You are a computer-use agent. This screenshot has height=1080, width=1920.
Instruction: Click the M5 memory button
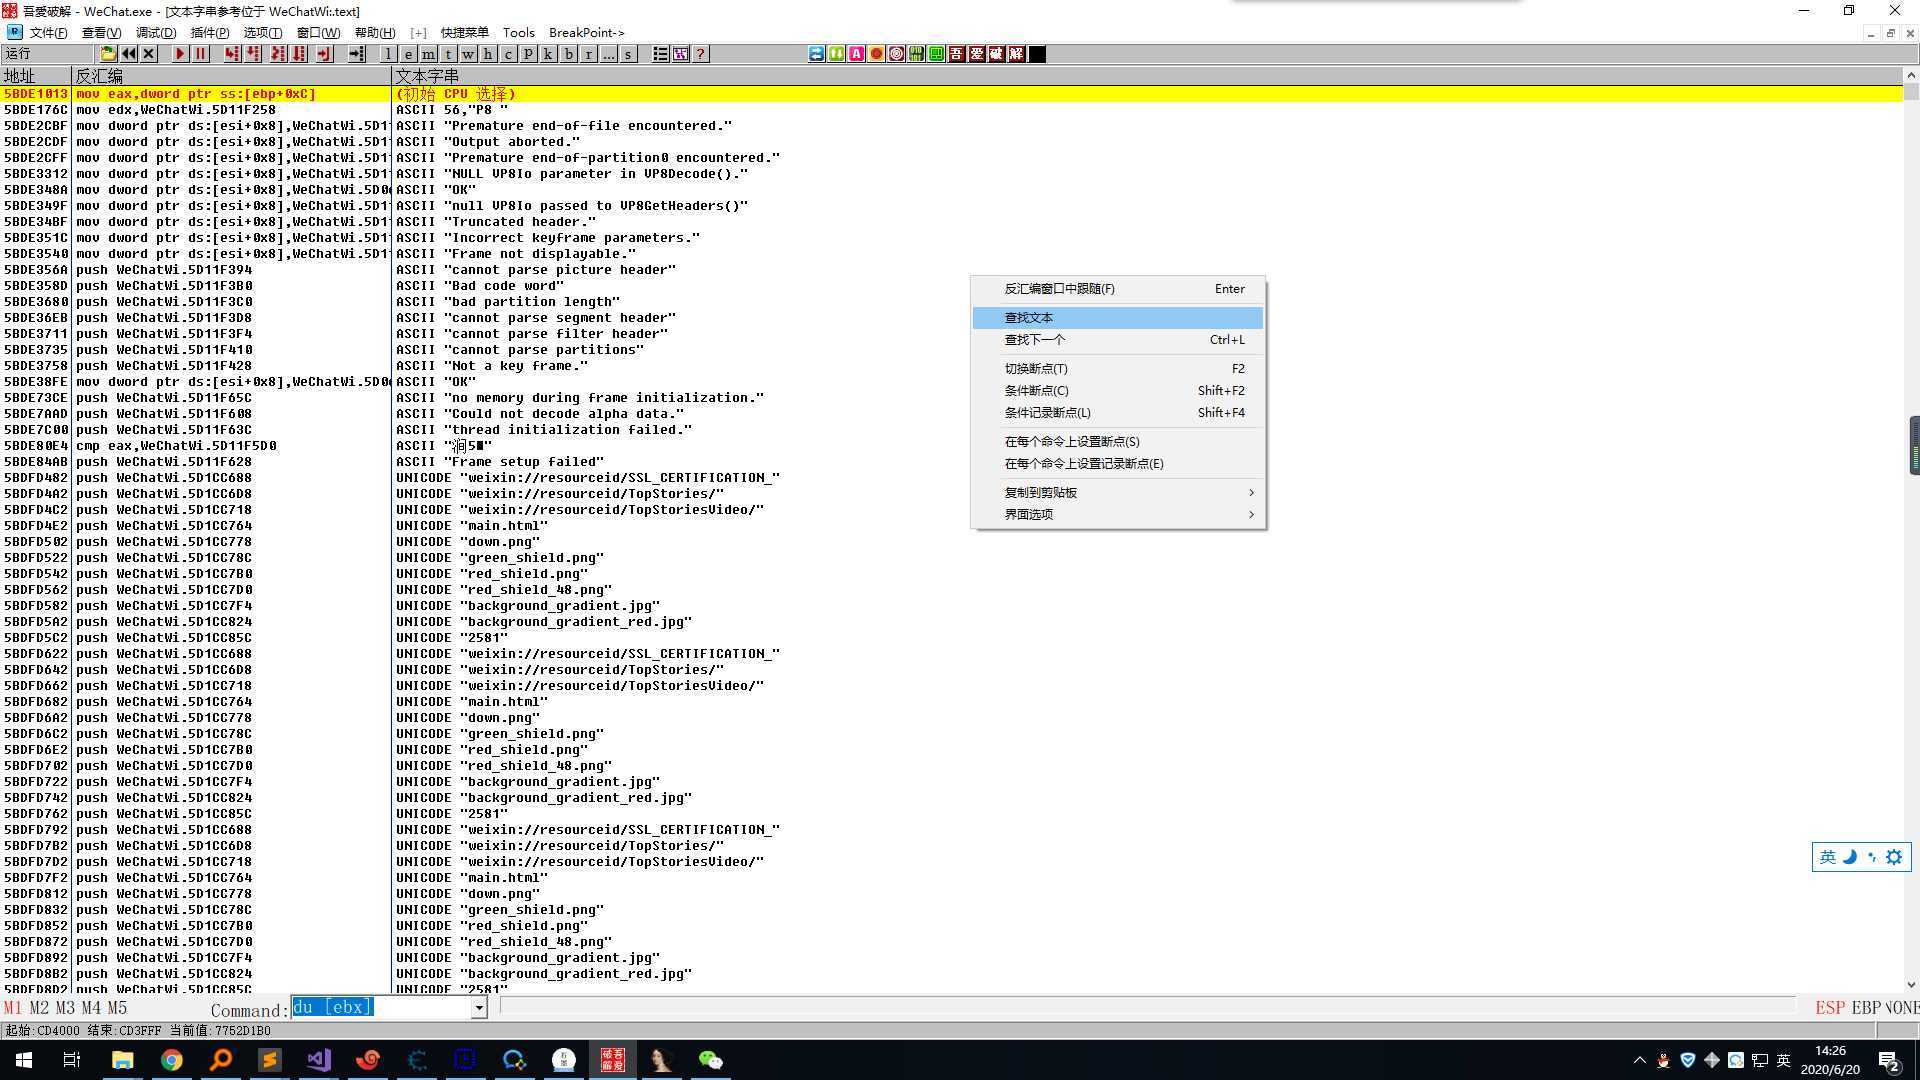coord(118,1008)
